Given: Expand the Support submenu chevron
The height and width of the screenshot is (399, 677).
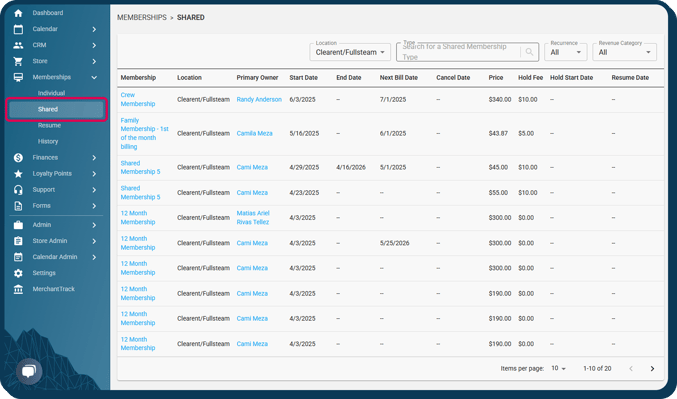Looking at the screenshot, I should coord(94,190).
